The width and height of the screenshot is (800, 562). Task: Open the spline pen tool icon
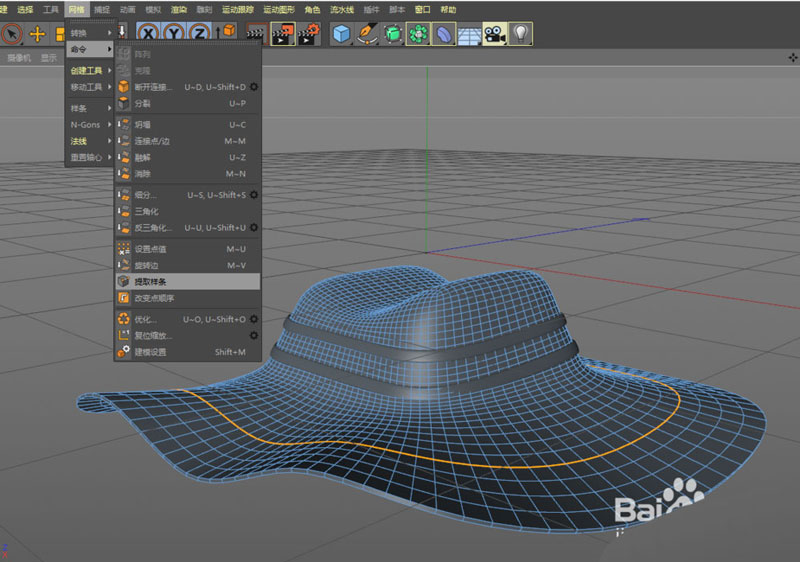367,34
